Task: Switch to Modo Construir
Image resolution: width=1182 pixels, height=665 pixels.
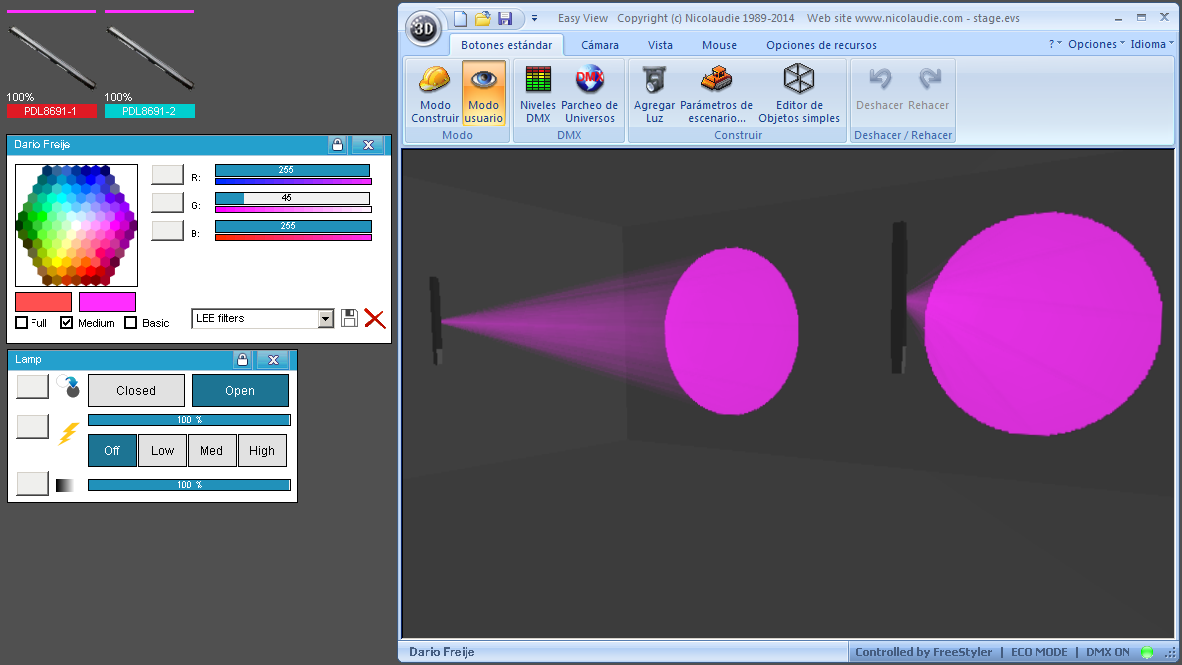Action: pos(435,93)
